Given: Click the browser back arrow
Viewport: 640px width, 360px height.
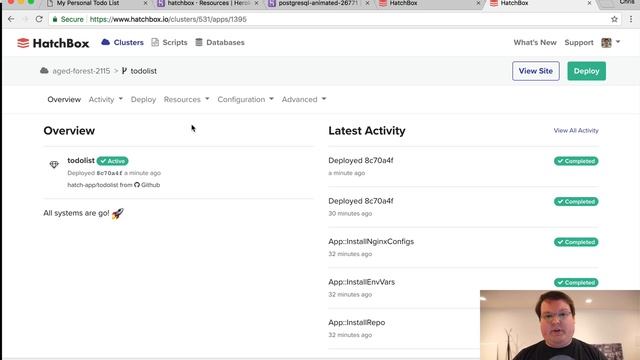Looking at the screenshot, I should 11,19.
